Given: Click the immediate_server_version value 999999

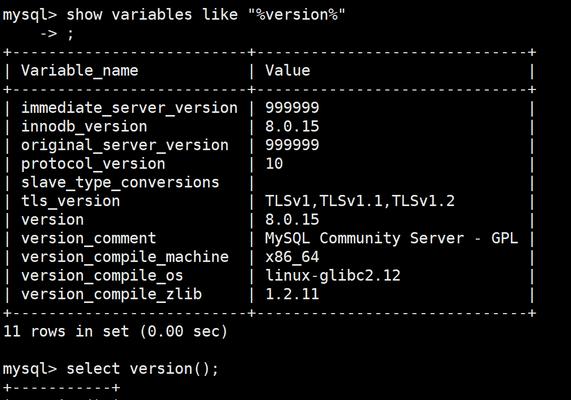Looking at the screenshot, I should [x=292, y=107].
